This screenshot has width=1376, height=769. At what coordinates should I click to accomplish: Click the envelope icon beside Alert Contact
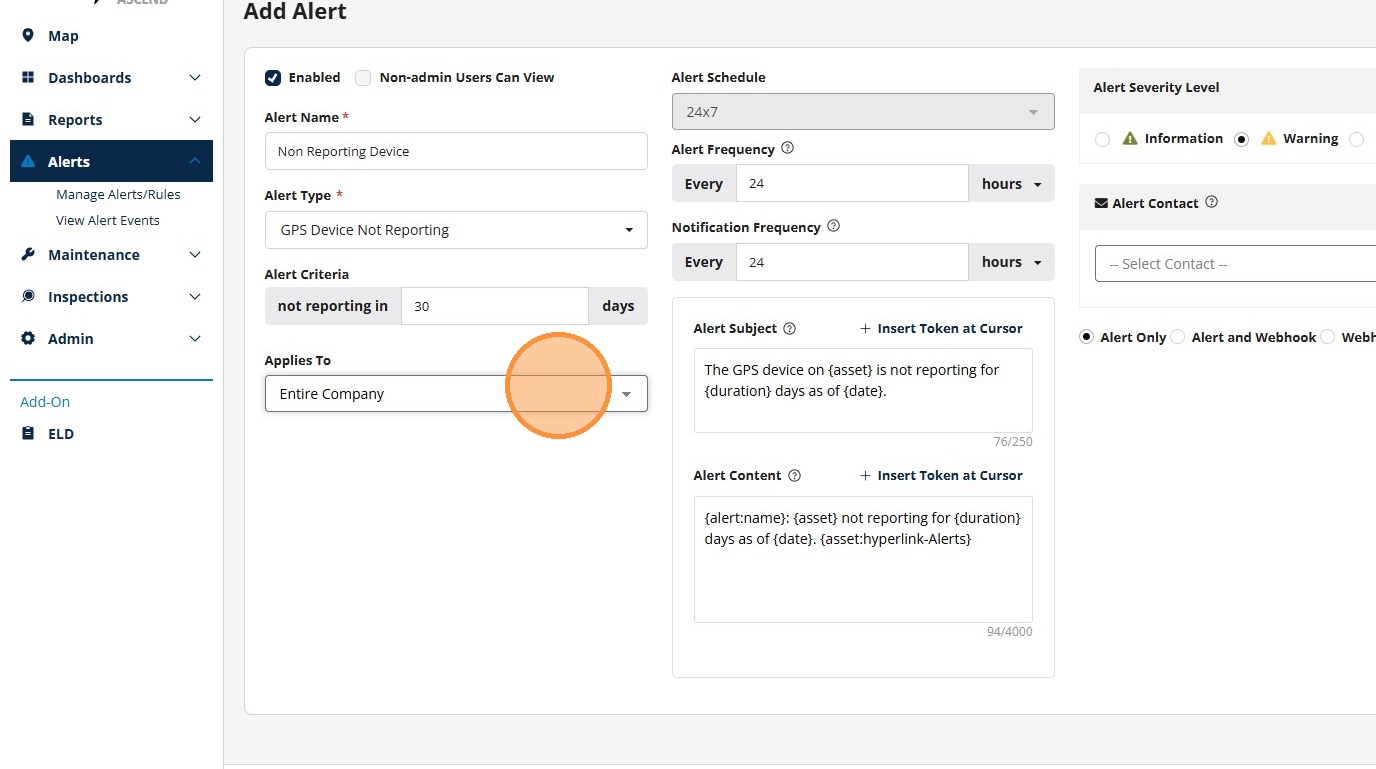coord(1101,203)
